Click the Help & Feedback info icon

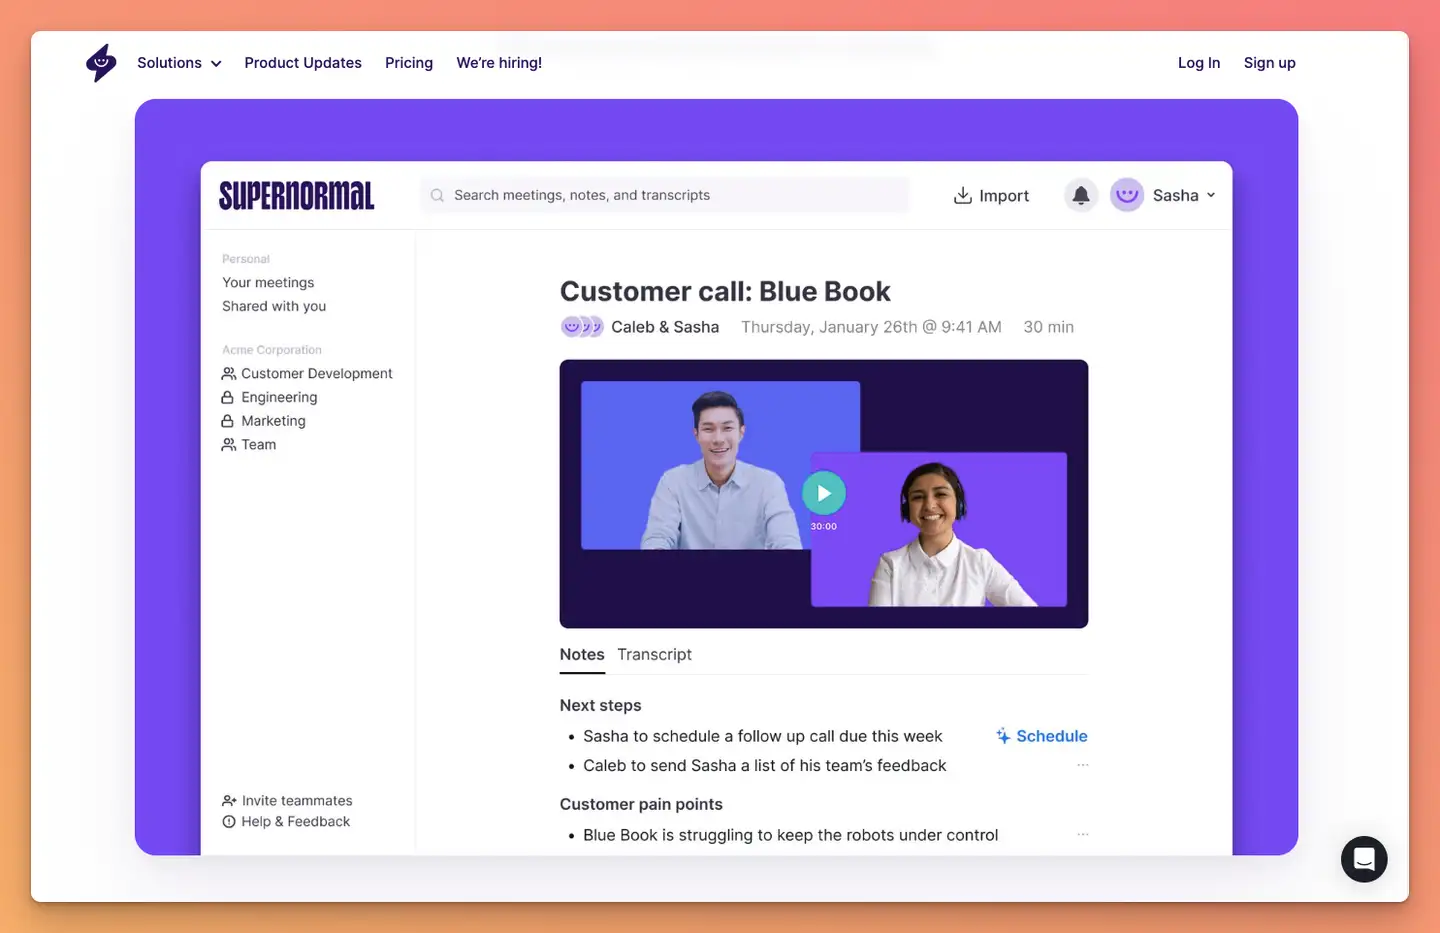coord(229,822)
